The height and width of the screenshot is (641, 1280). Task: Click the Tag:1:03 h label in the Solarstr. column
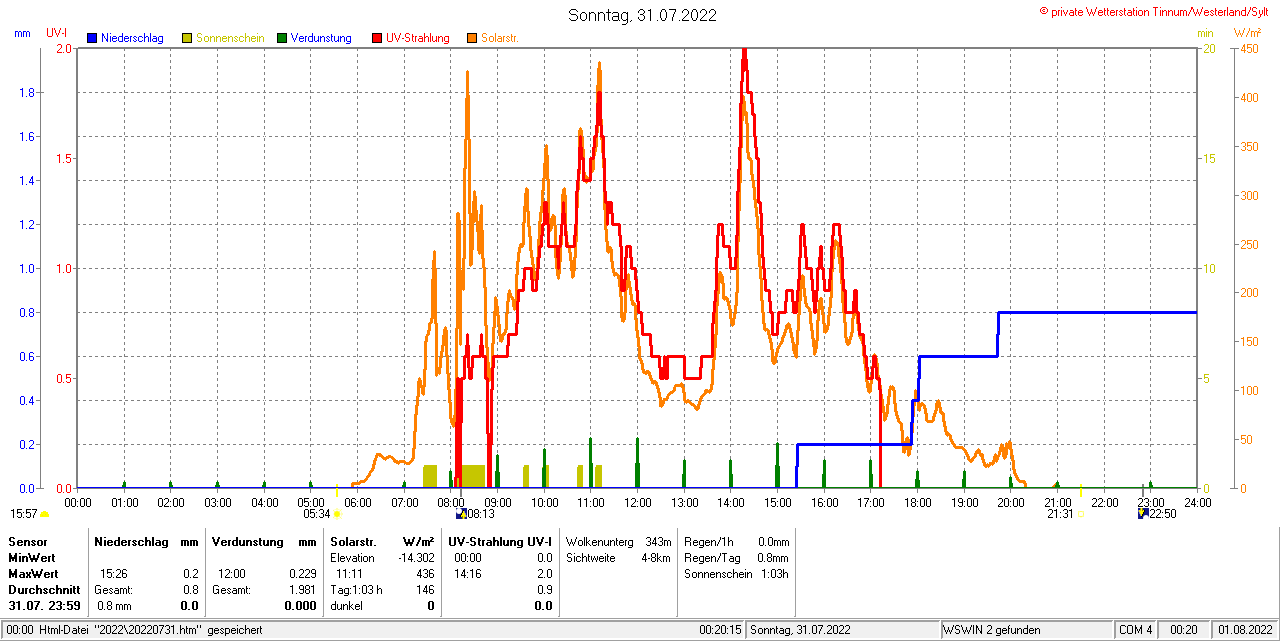[356, 590]
